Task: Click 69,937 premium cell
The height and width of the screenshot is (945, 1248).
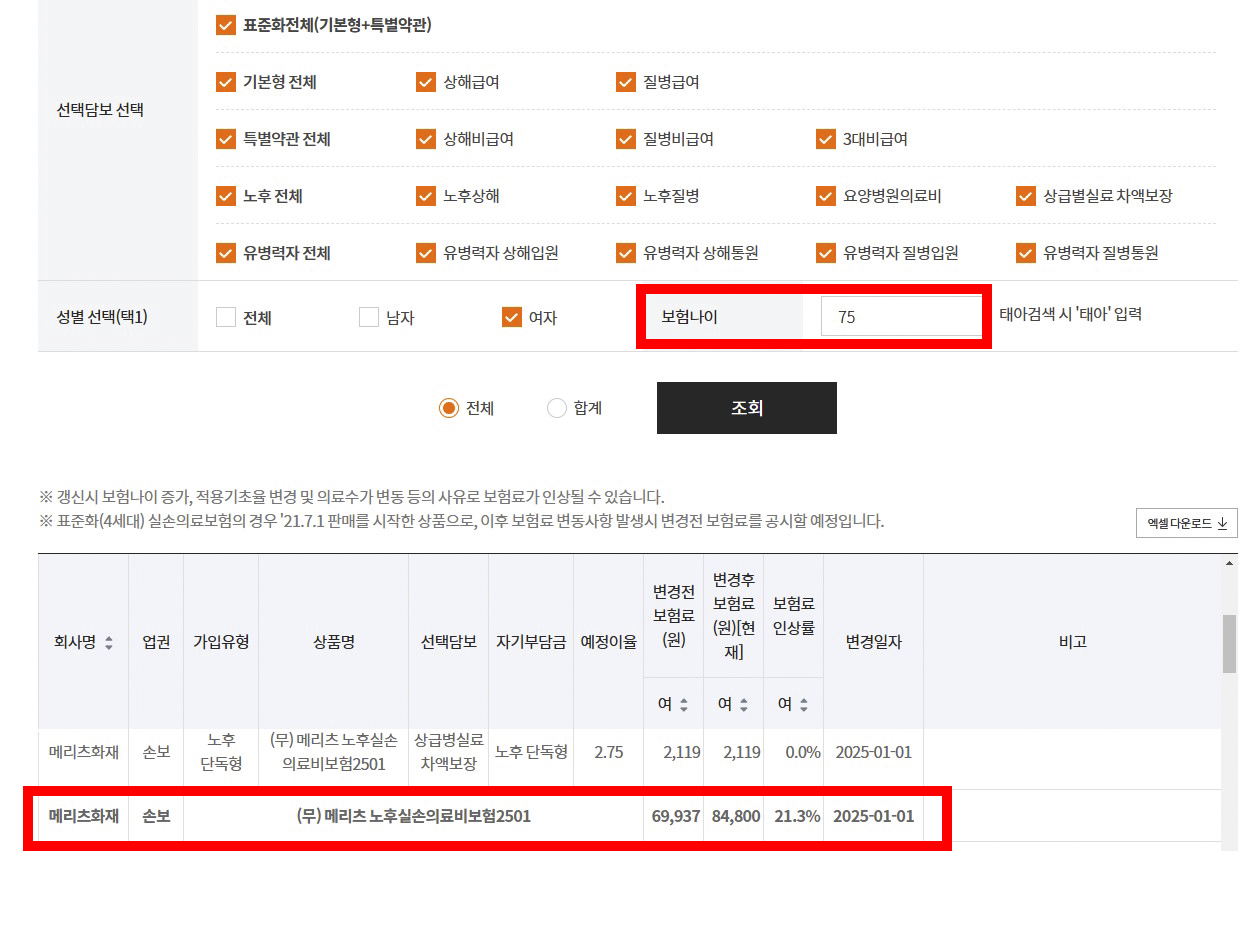Action: click(674, 816)
